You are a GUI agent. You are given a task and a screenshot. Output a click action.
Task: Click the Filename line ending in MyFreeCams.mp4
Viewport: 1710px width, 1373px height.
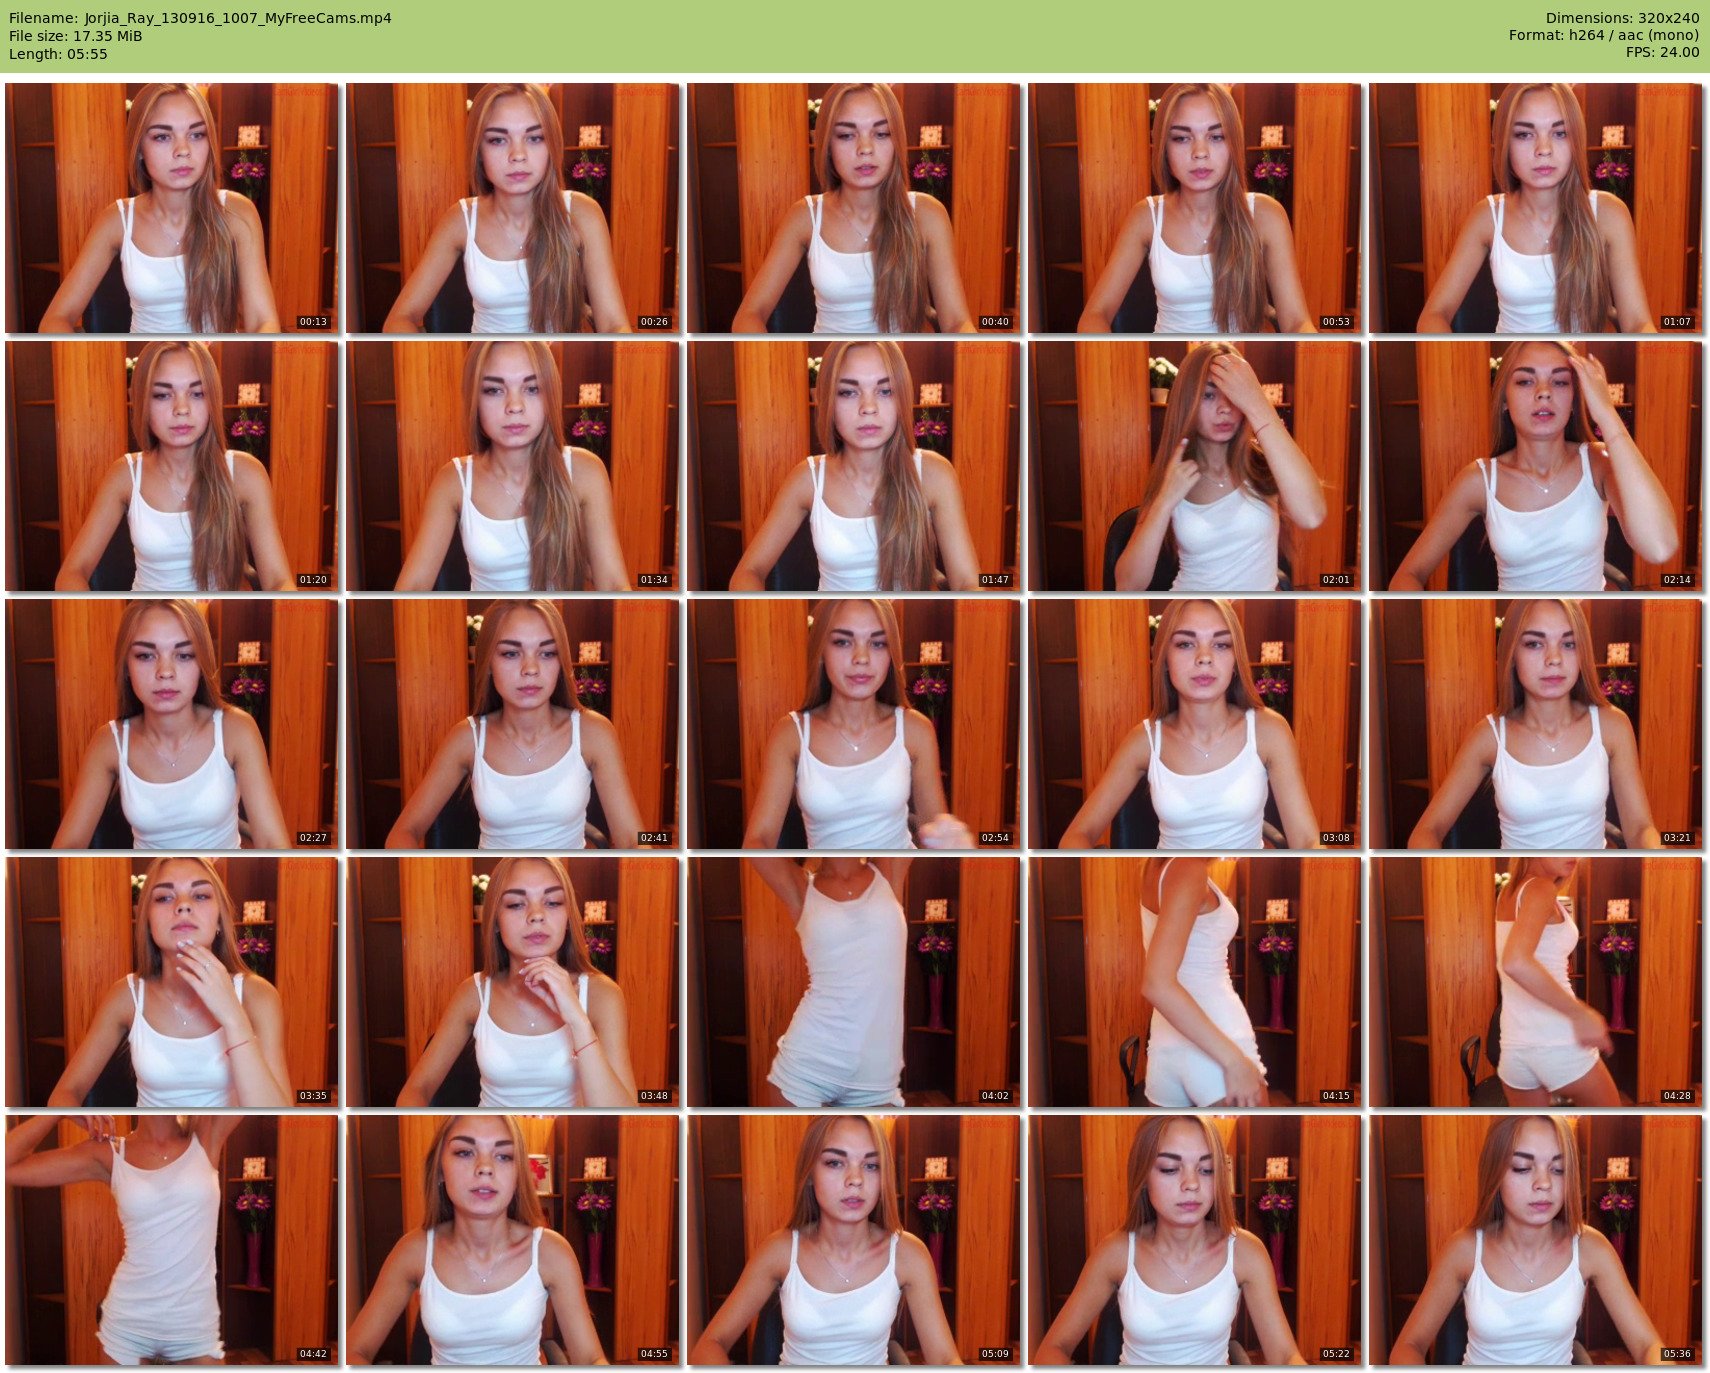tap(200, 18)
